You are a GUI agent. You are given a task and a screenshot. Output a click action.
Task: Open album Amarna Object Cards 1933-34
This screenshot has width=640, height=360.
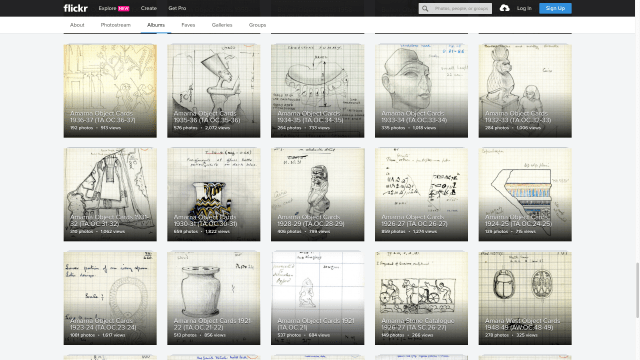click(421, 91)
